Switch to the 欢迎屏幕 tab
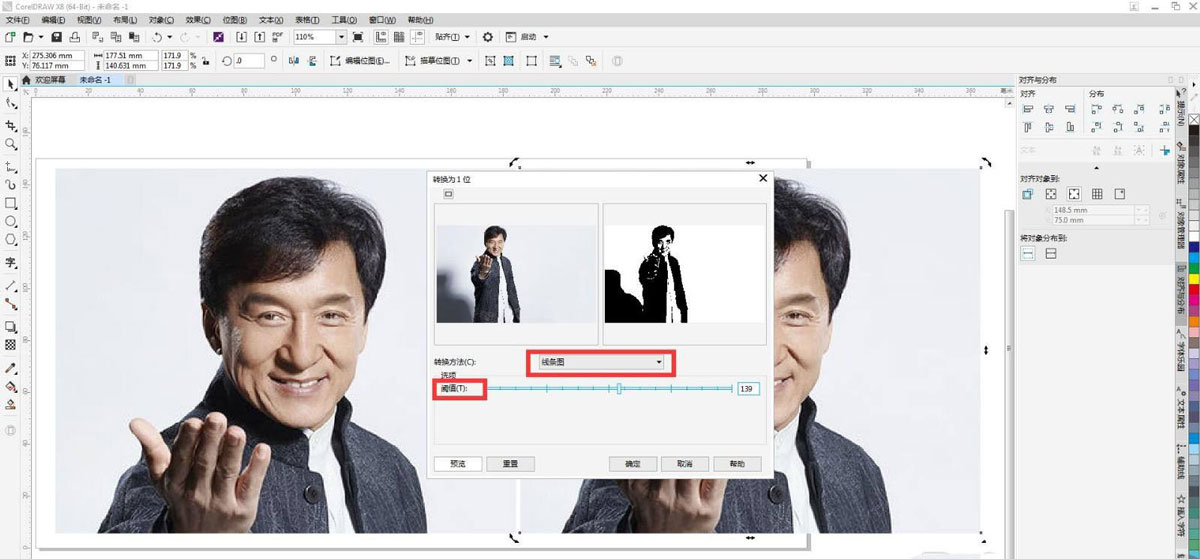1200x559 pixels. pyautogui.click(x=49, y=80)
